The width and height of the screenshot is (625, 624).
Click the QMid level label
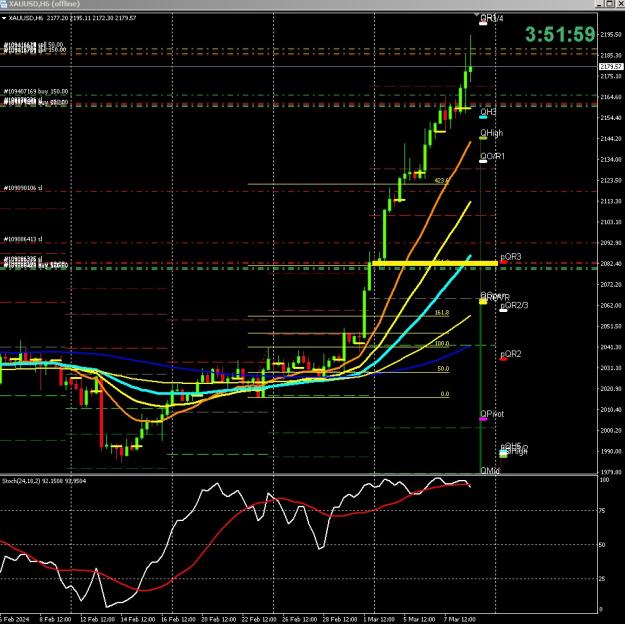point(490,471)
